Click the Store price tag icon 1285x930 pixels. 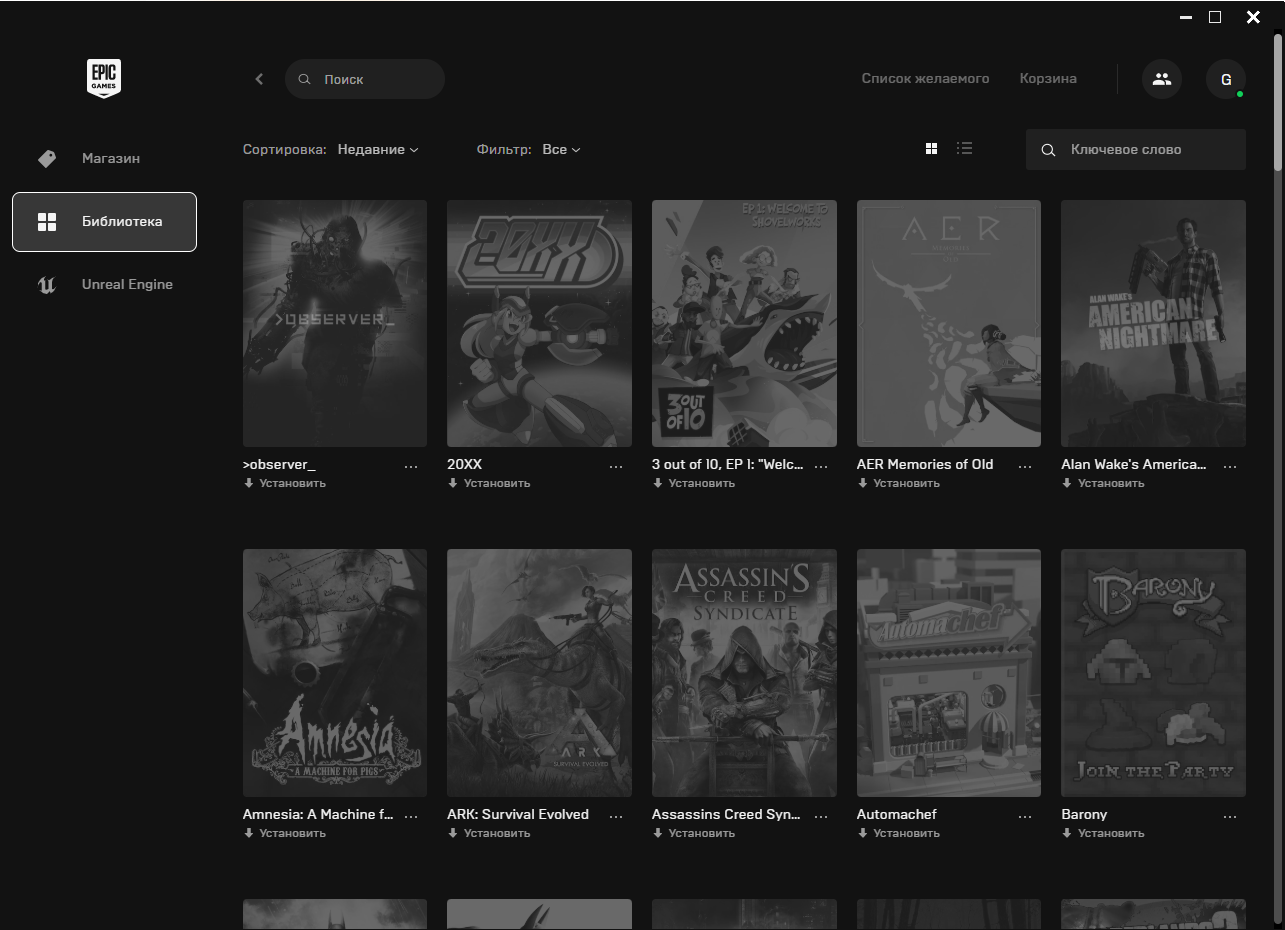click(47, 158)
